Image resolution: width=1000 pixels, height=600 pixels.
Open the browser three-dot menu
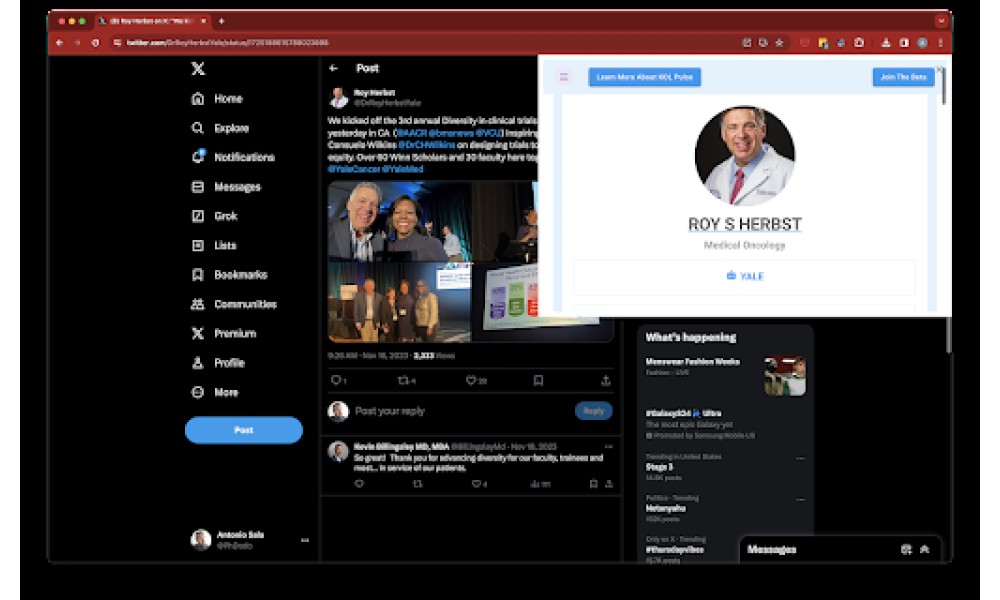coord(940,43)
